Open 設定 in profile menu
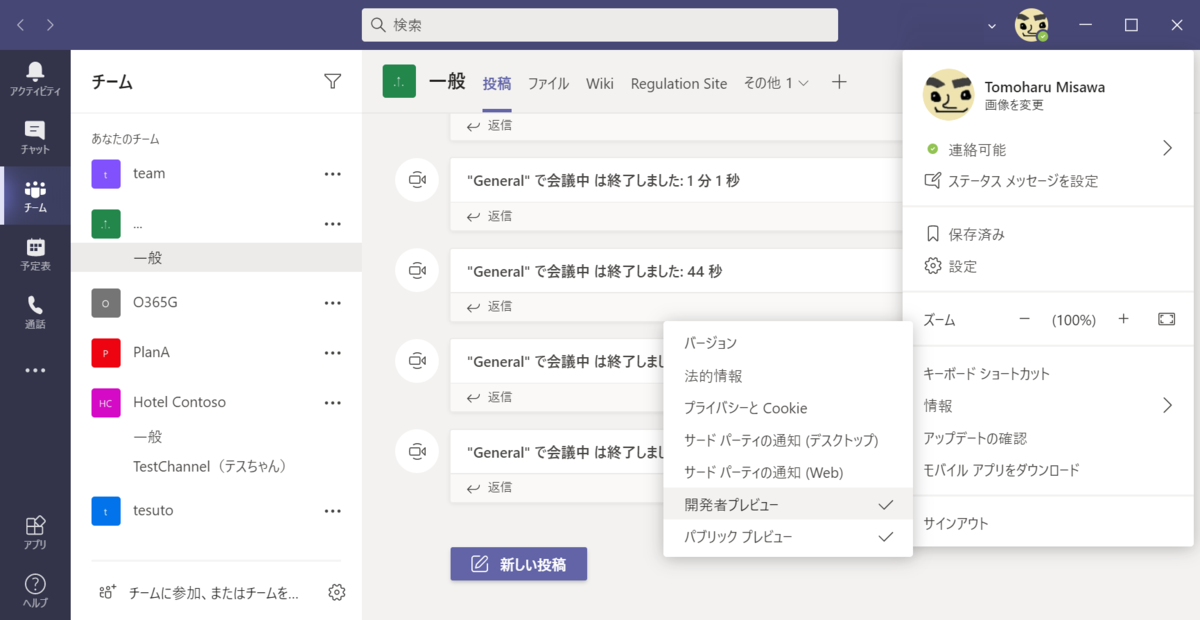The width and height of the screenshot is (1200, 620). (x=951, y=266)
